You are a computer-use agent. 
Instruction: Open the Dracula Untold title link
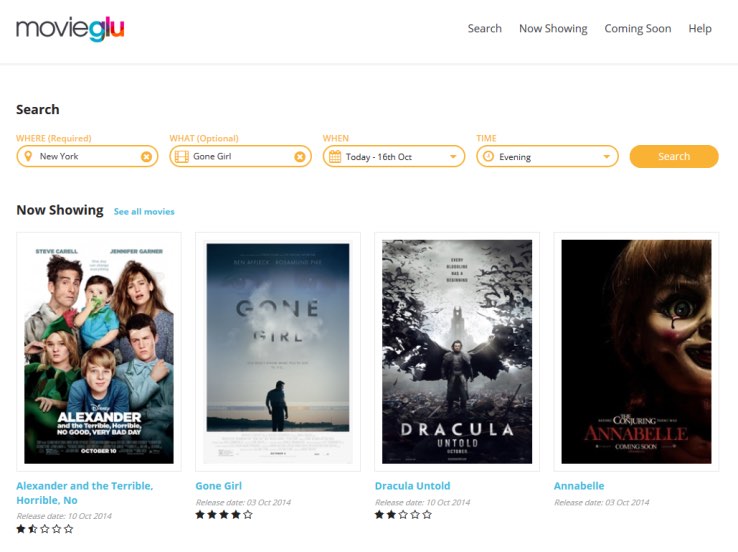click(412, 486)
